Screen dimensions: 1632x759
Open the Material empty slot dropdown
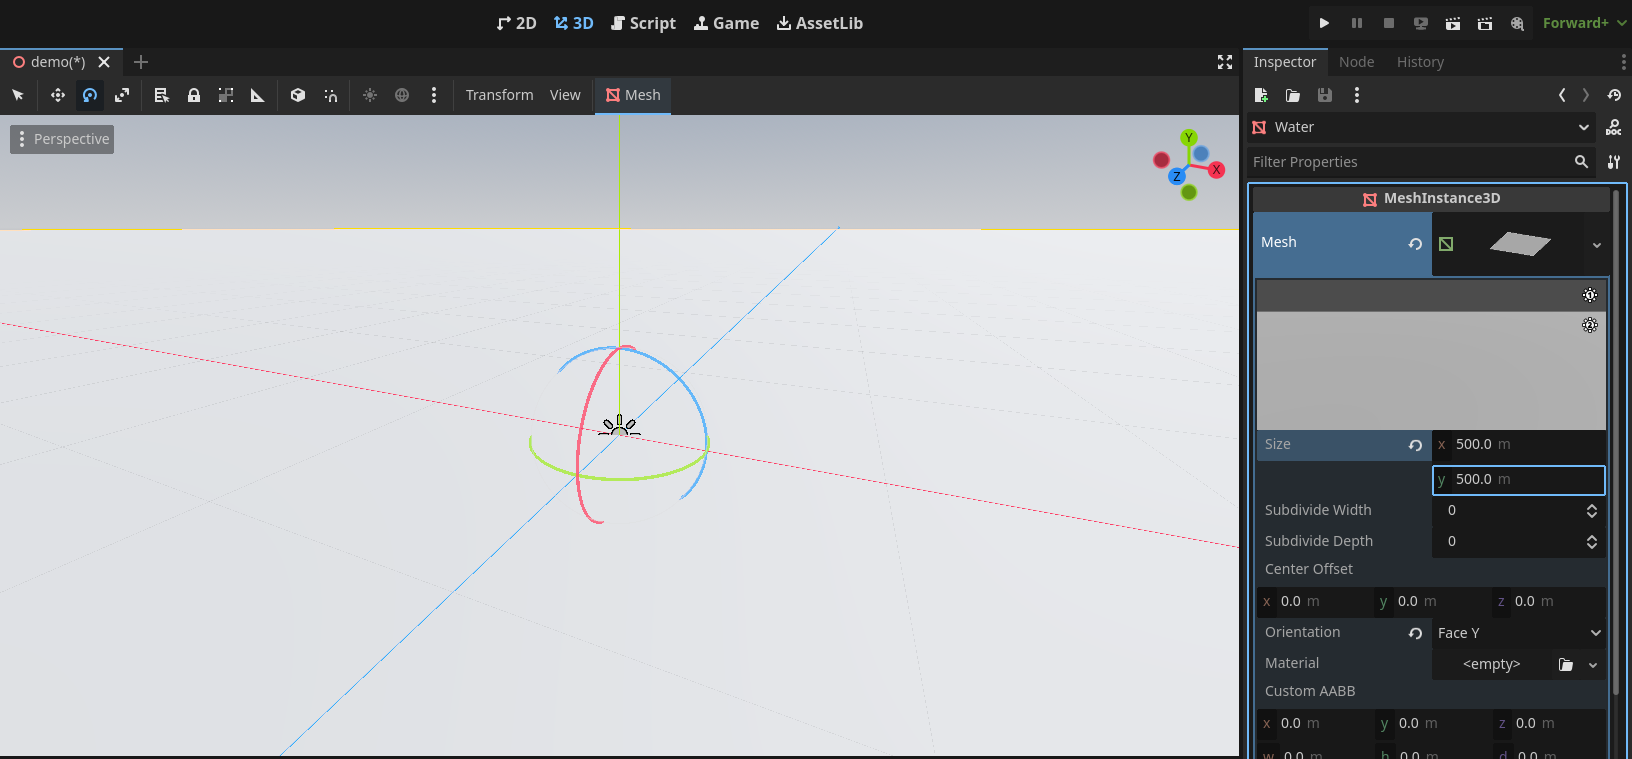pos(1593,665)
